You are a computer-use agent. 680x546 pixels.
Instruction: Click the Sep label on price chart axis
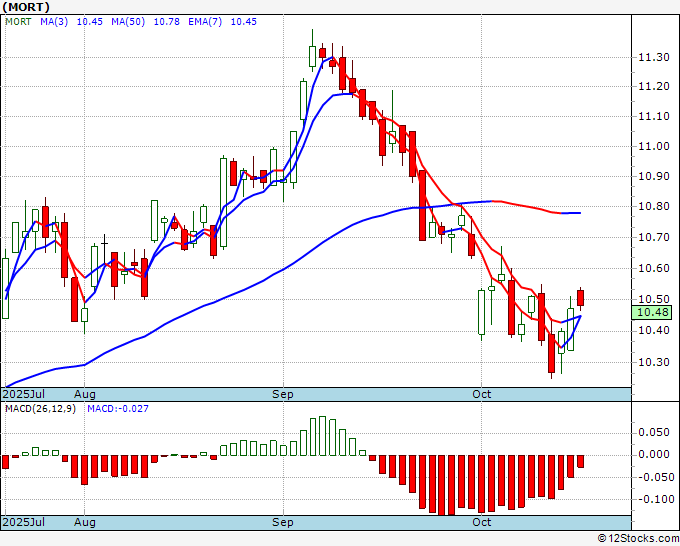pyautogui.click(x=282, y=394)
